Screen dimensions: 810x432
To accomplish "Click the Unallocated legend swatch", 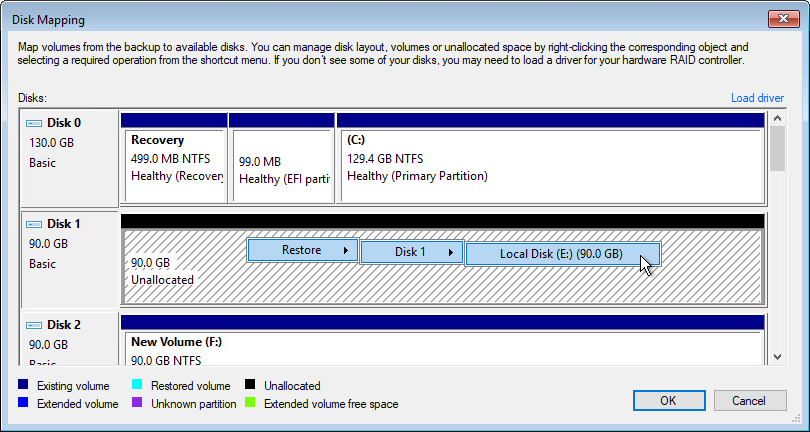I will [x=250, y=385].
